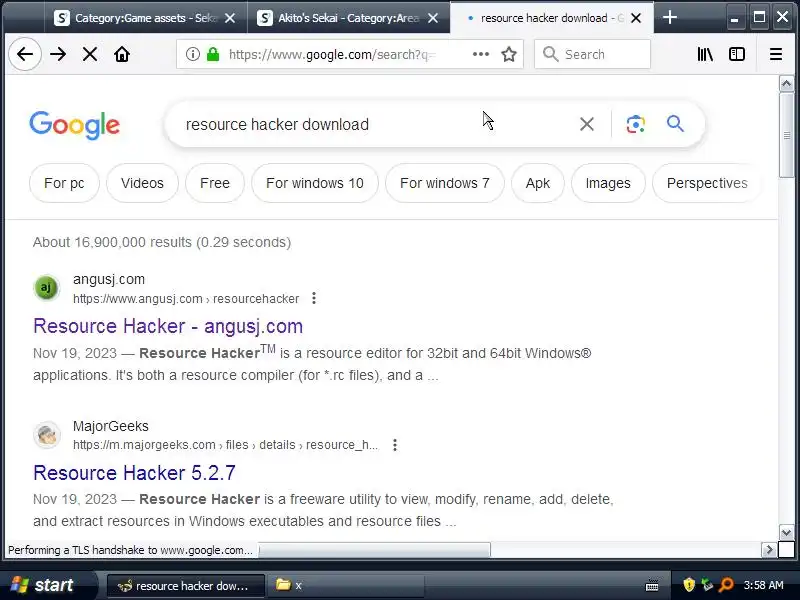Click the vertical scrollbar thumb

click(x=786, y=135)
